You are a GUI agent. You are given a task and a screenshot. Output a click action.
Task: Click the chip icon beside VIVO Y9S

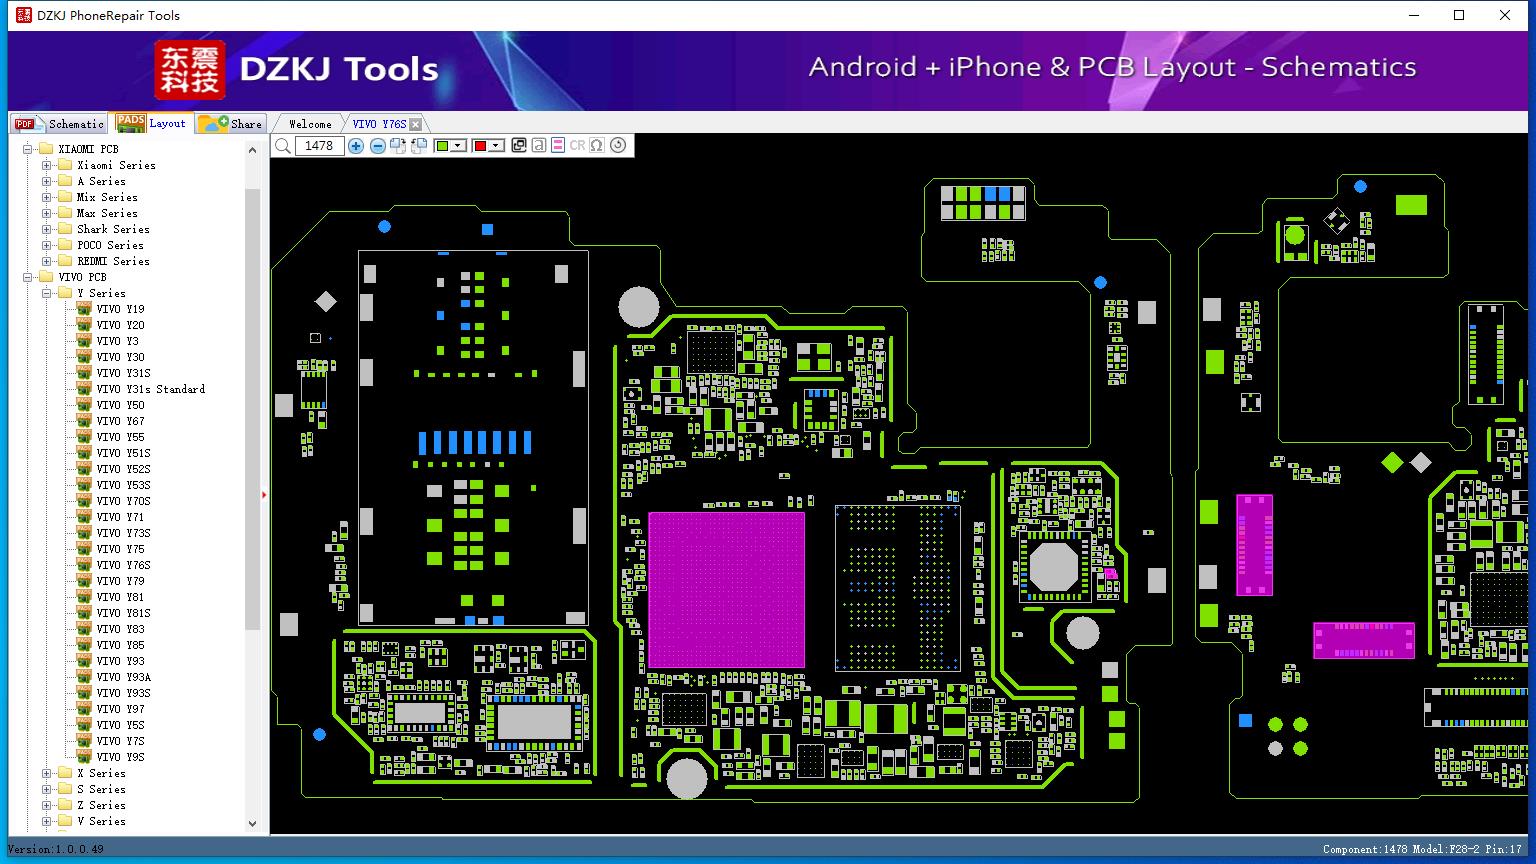(84, 757)
